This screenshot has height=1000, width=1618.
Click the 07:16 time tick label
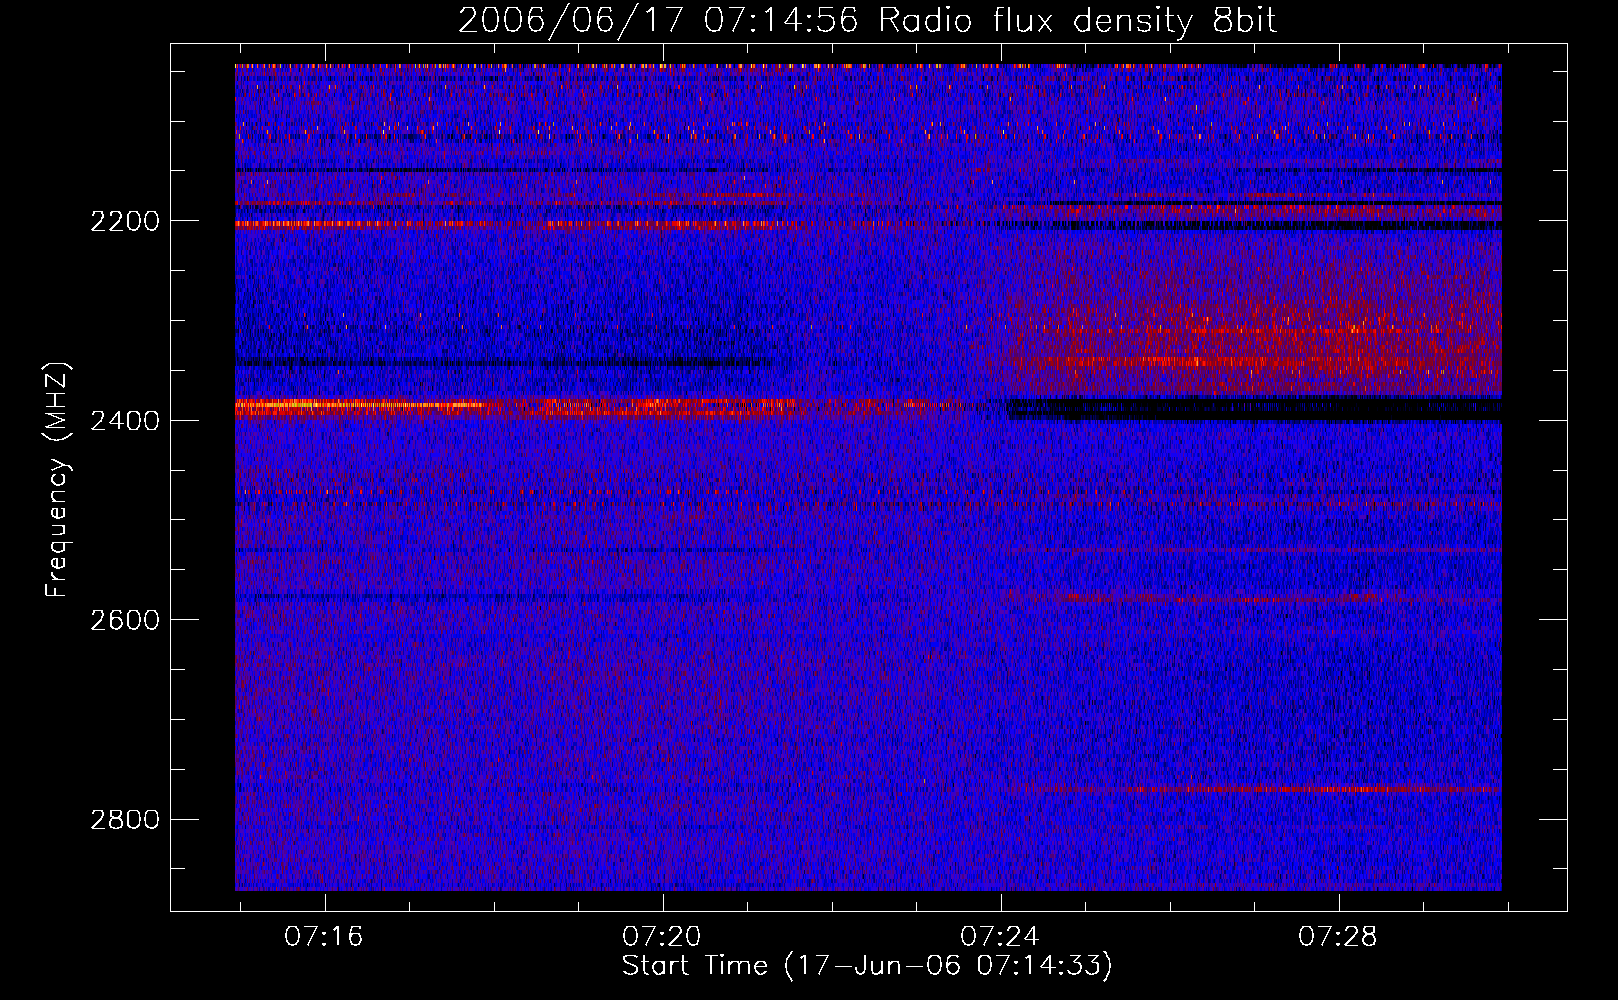tap(324, 937)
